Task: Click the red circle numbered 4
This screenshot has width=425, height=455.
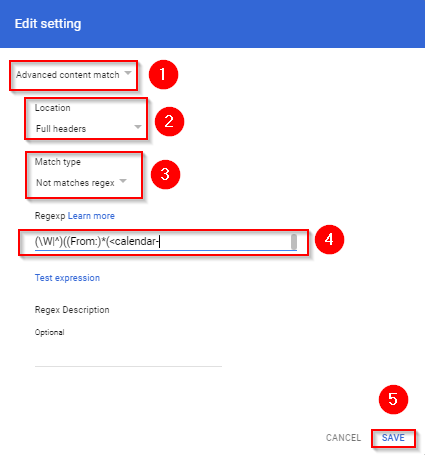Action: (329, 239)
